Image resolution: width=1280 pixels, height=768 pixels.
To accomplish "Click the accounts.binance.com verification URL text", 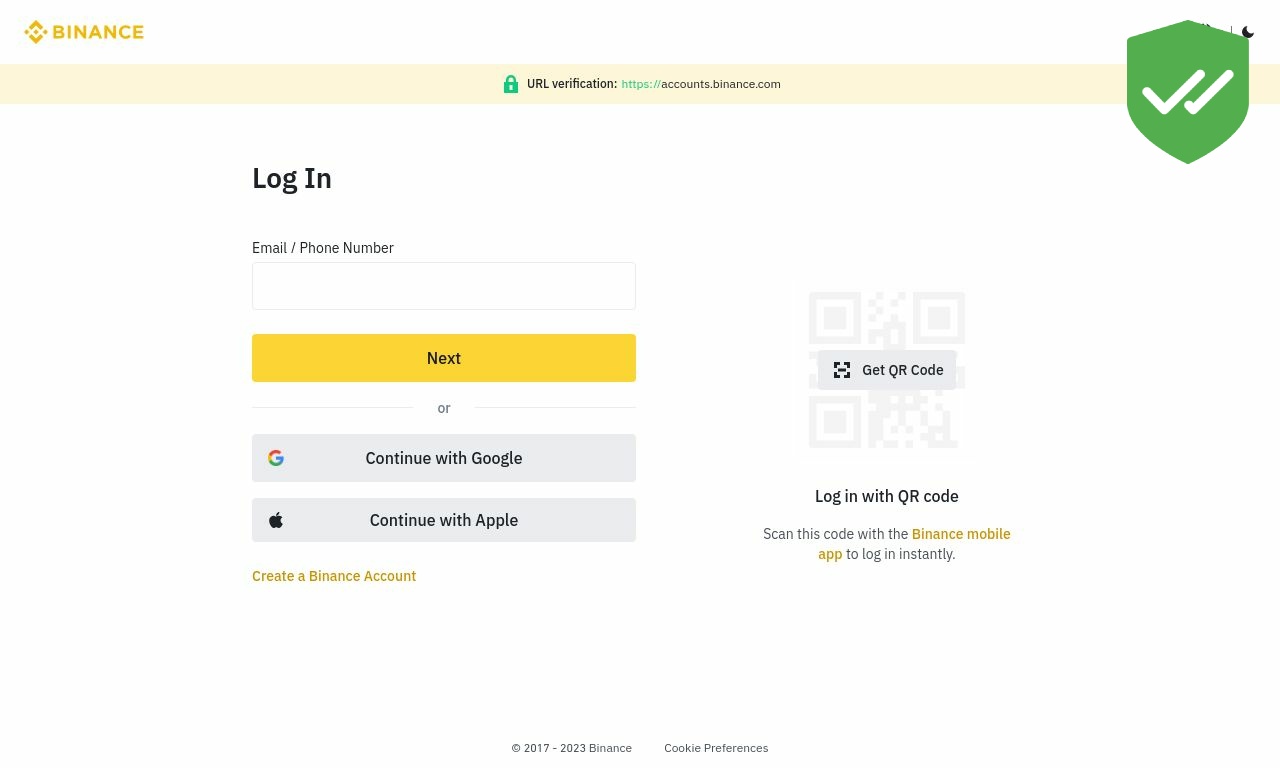I will click(x=701, y=84).
